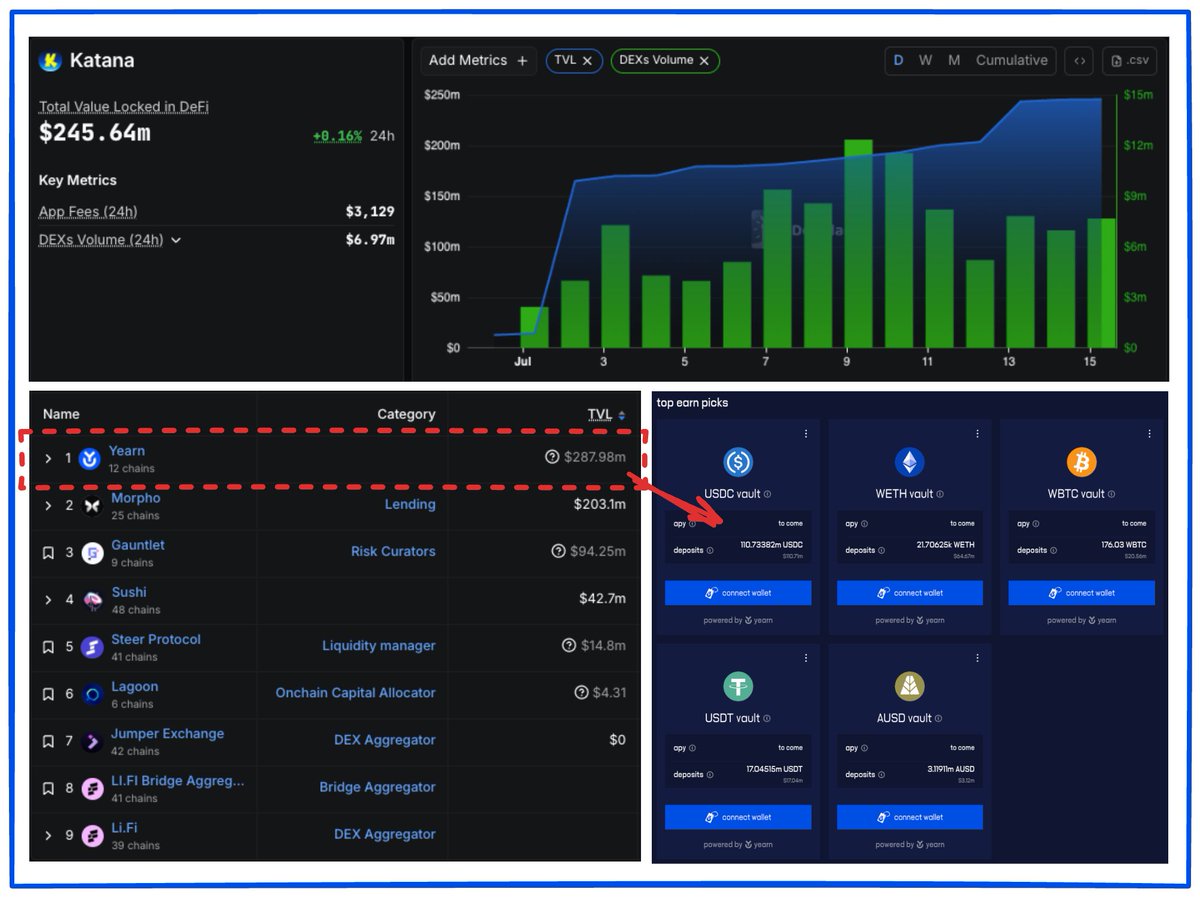The image size is (1200, 898).
Task: Connect wallet in the USDC vault
Action: 738,593
